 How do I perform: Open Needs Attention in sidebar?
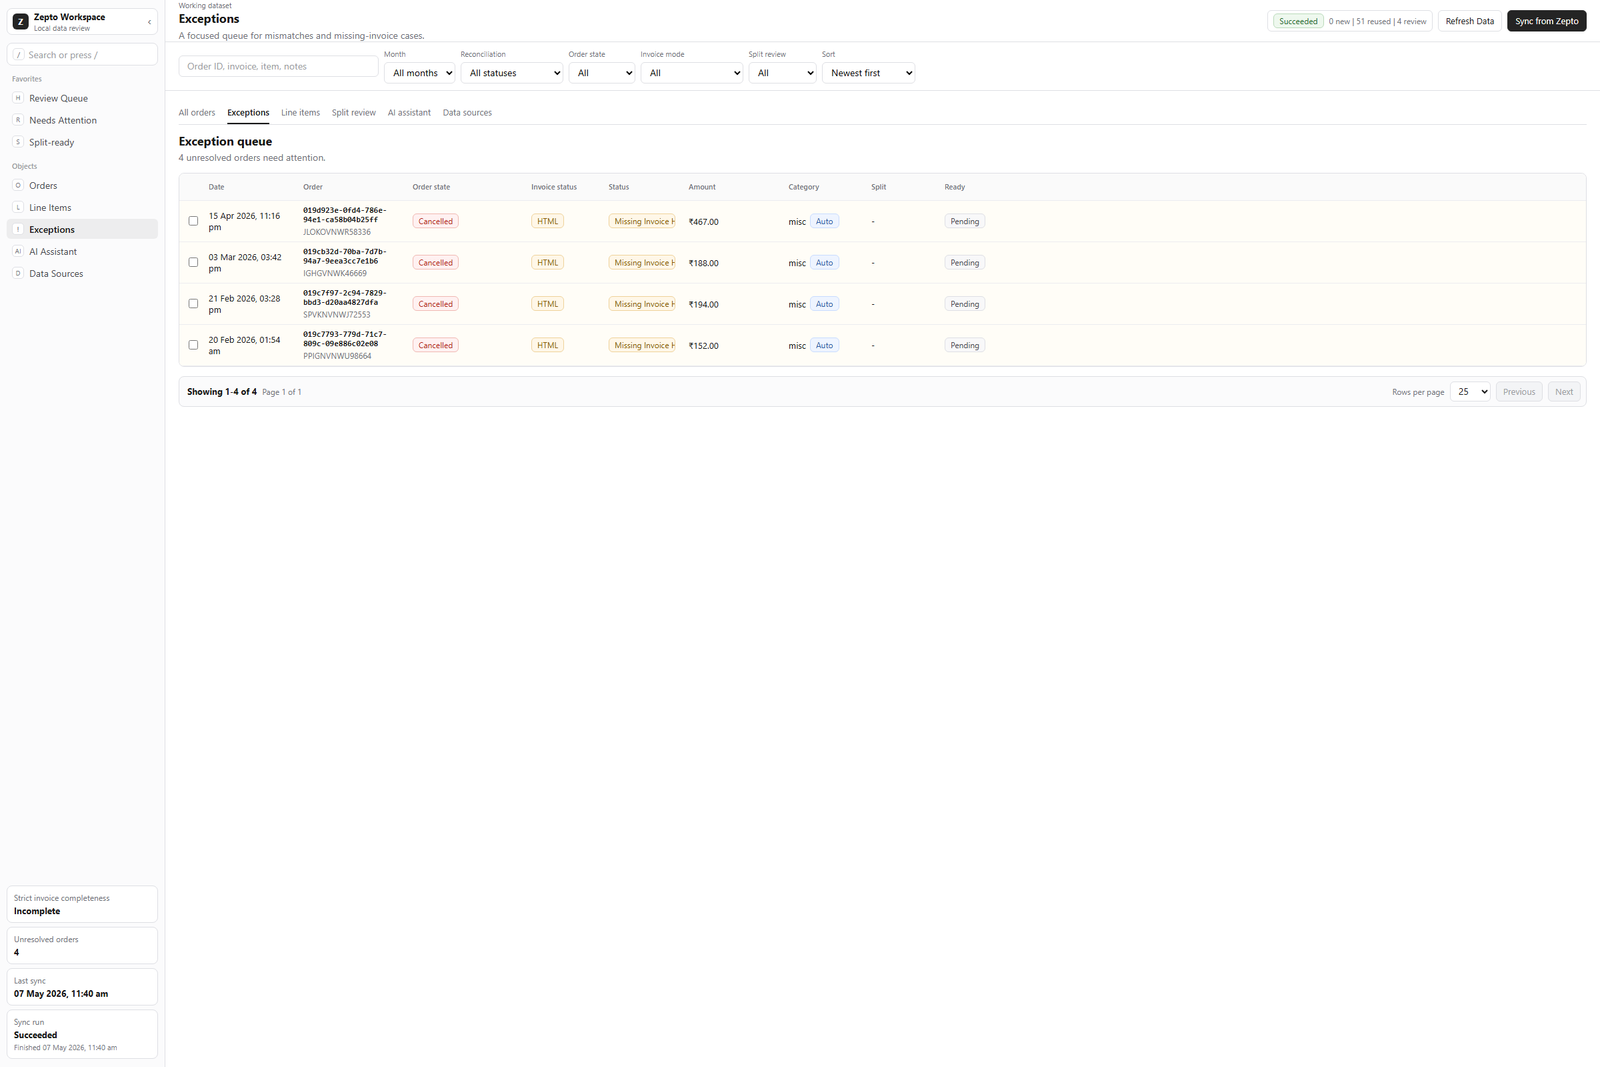(82, 120)
